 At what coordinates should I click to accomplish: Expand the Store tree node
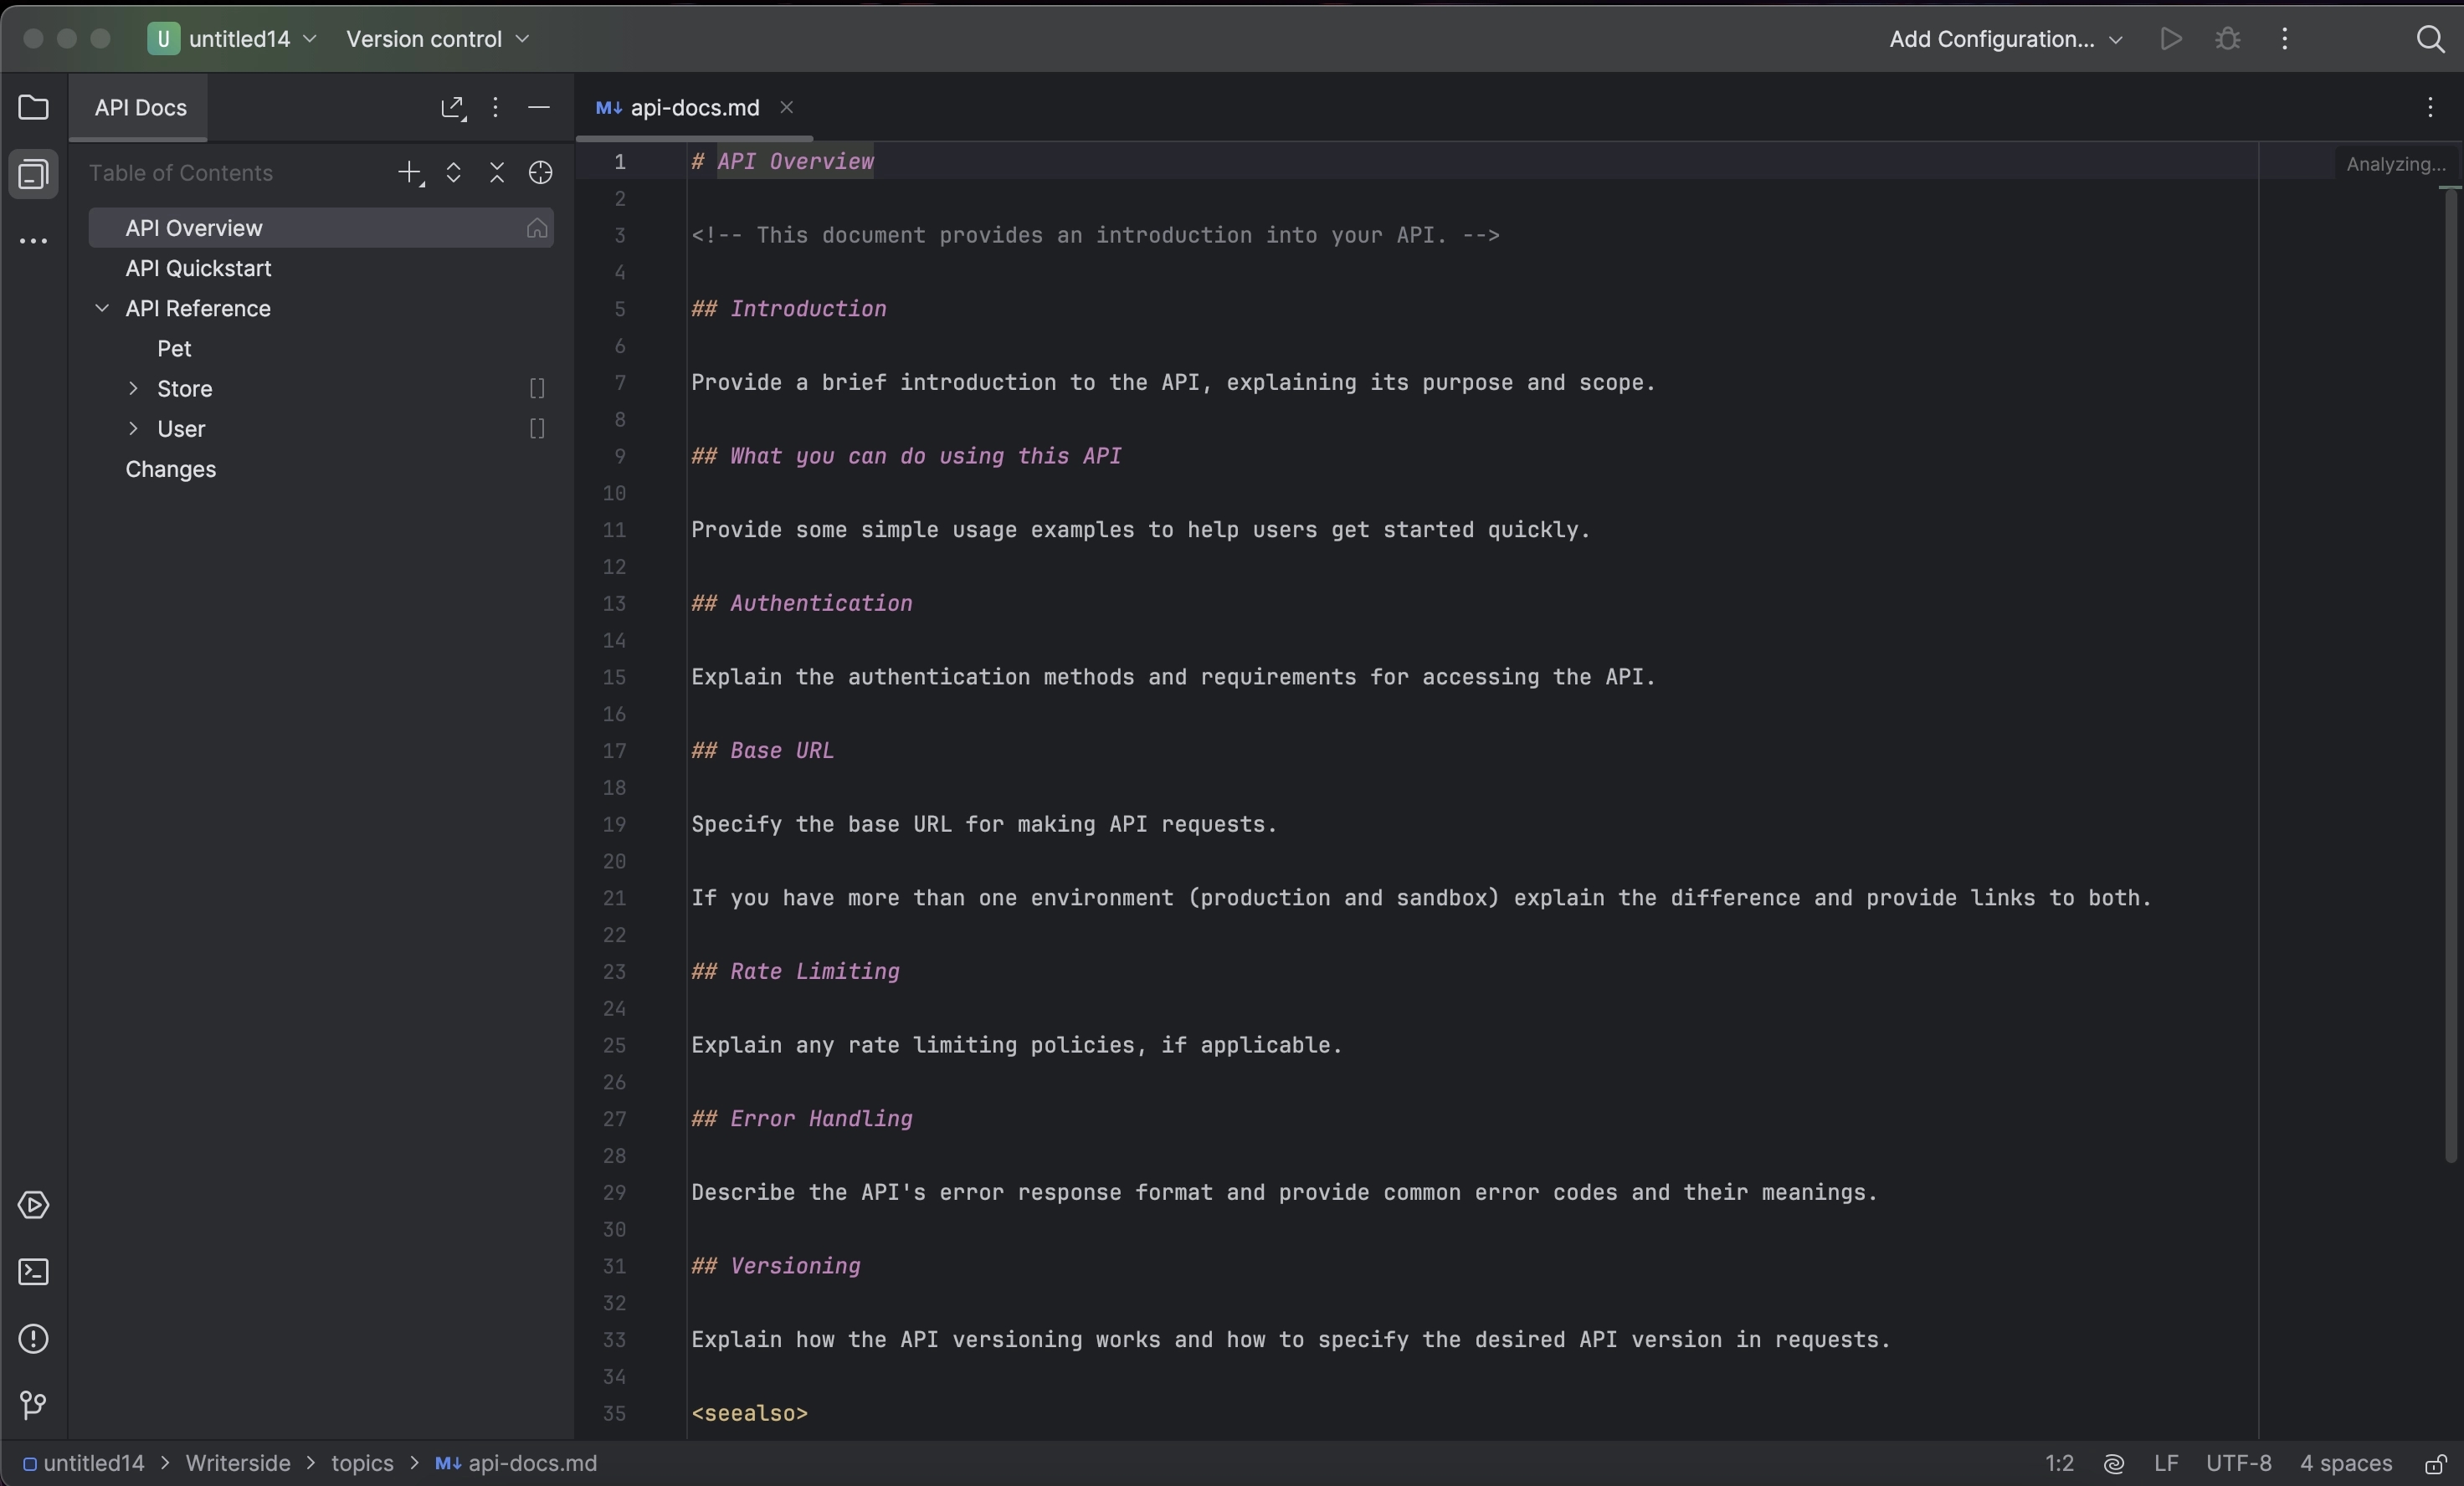click(x=133, y=388)
